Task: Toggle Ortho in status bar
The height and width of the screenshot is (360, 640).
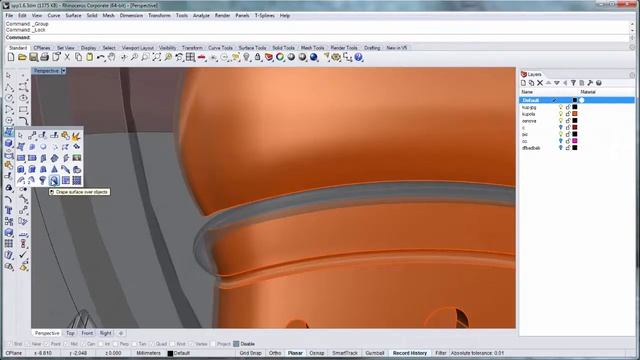Action: point(275,353)
